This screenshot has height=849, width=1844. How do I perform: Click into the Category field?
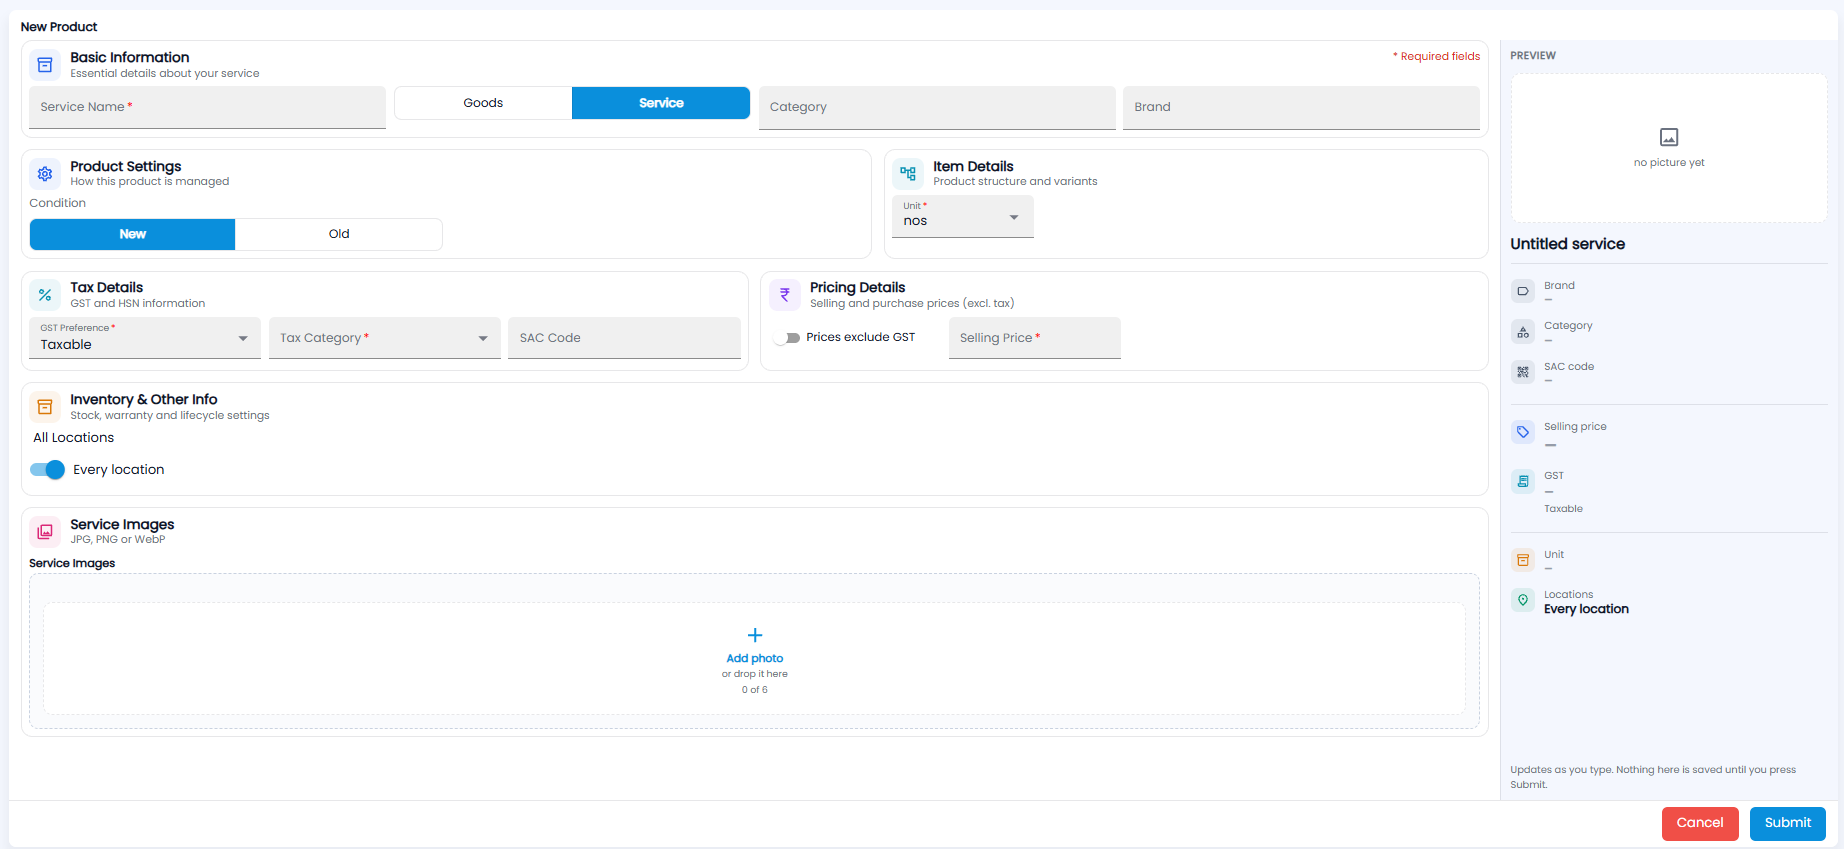[x=937, y=107]
